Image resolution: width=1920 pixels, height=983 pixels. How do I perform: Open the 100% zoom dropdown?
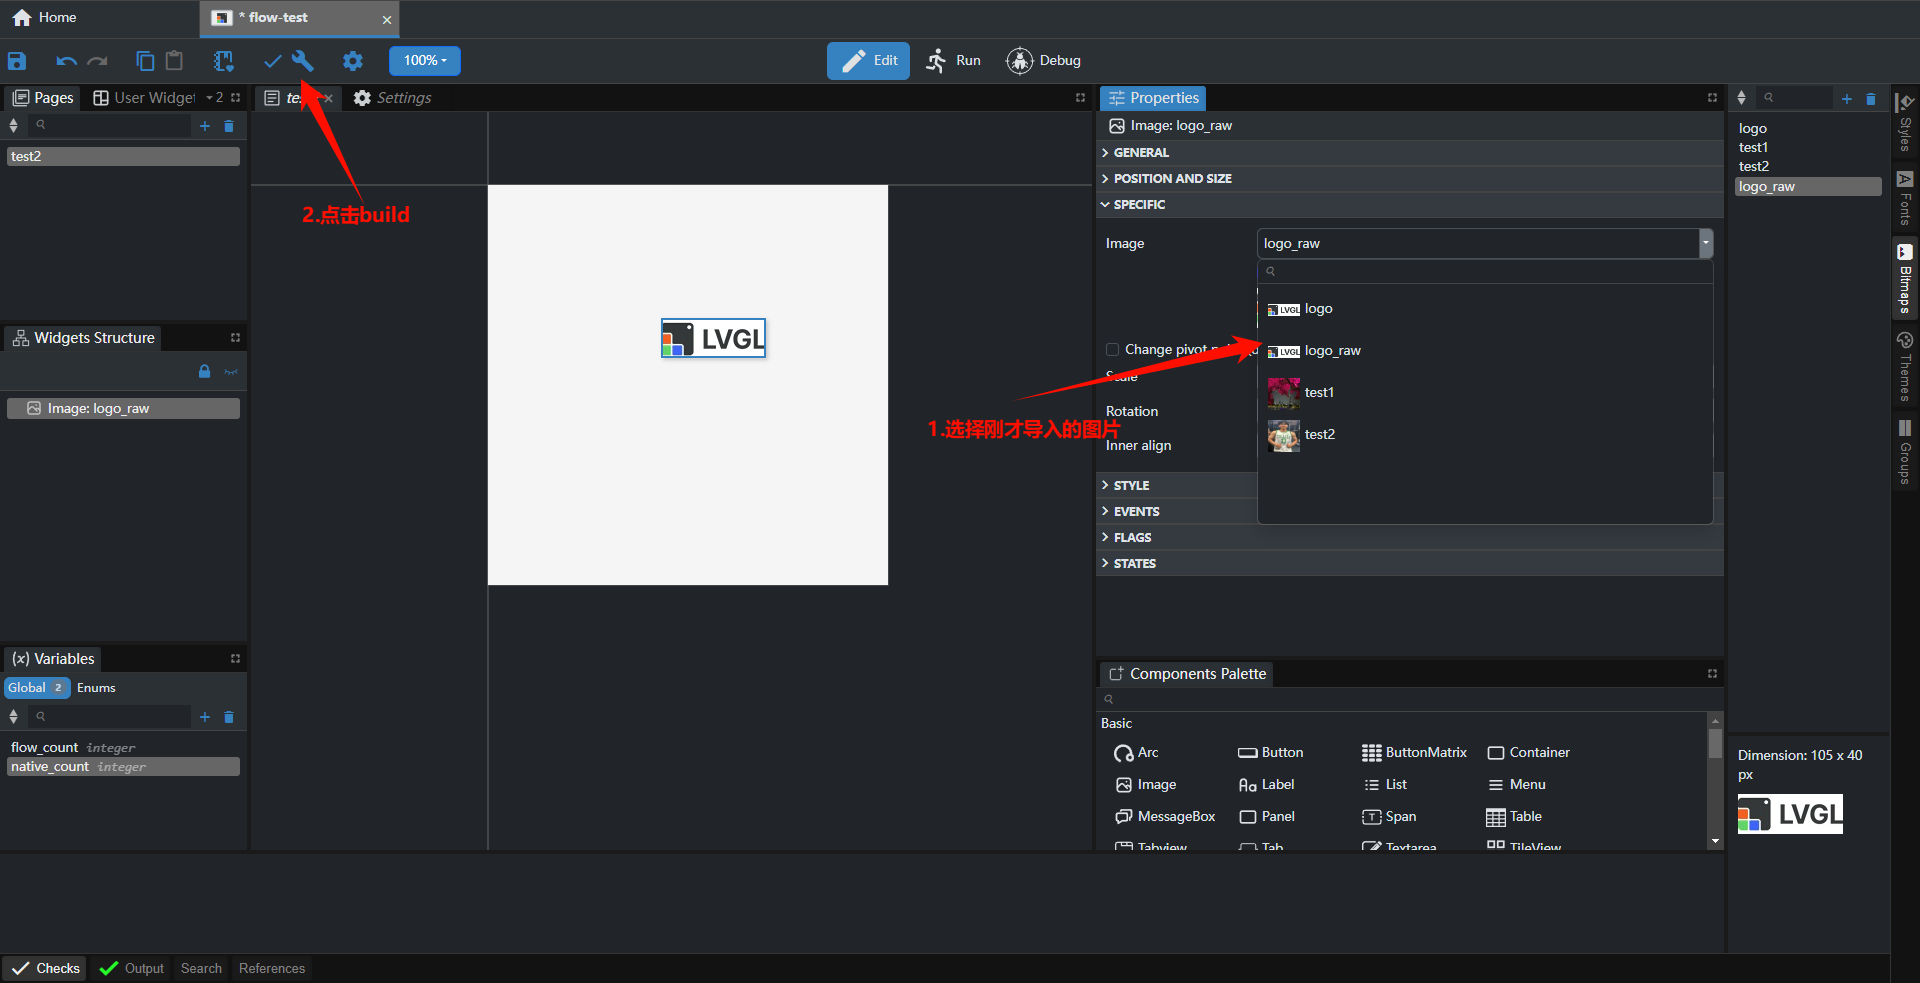[425, 61]
